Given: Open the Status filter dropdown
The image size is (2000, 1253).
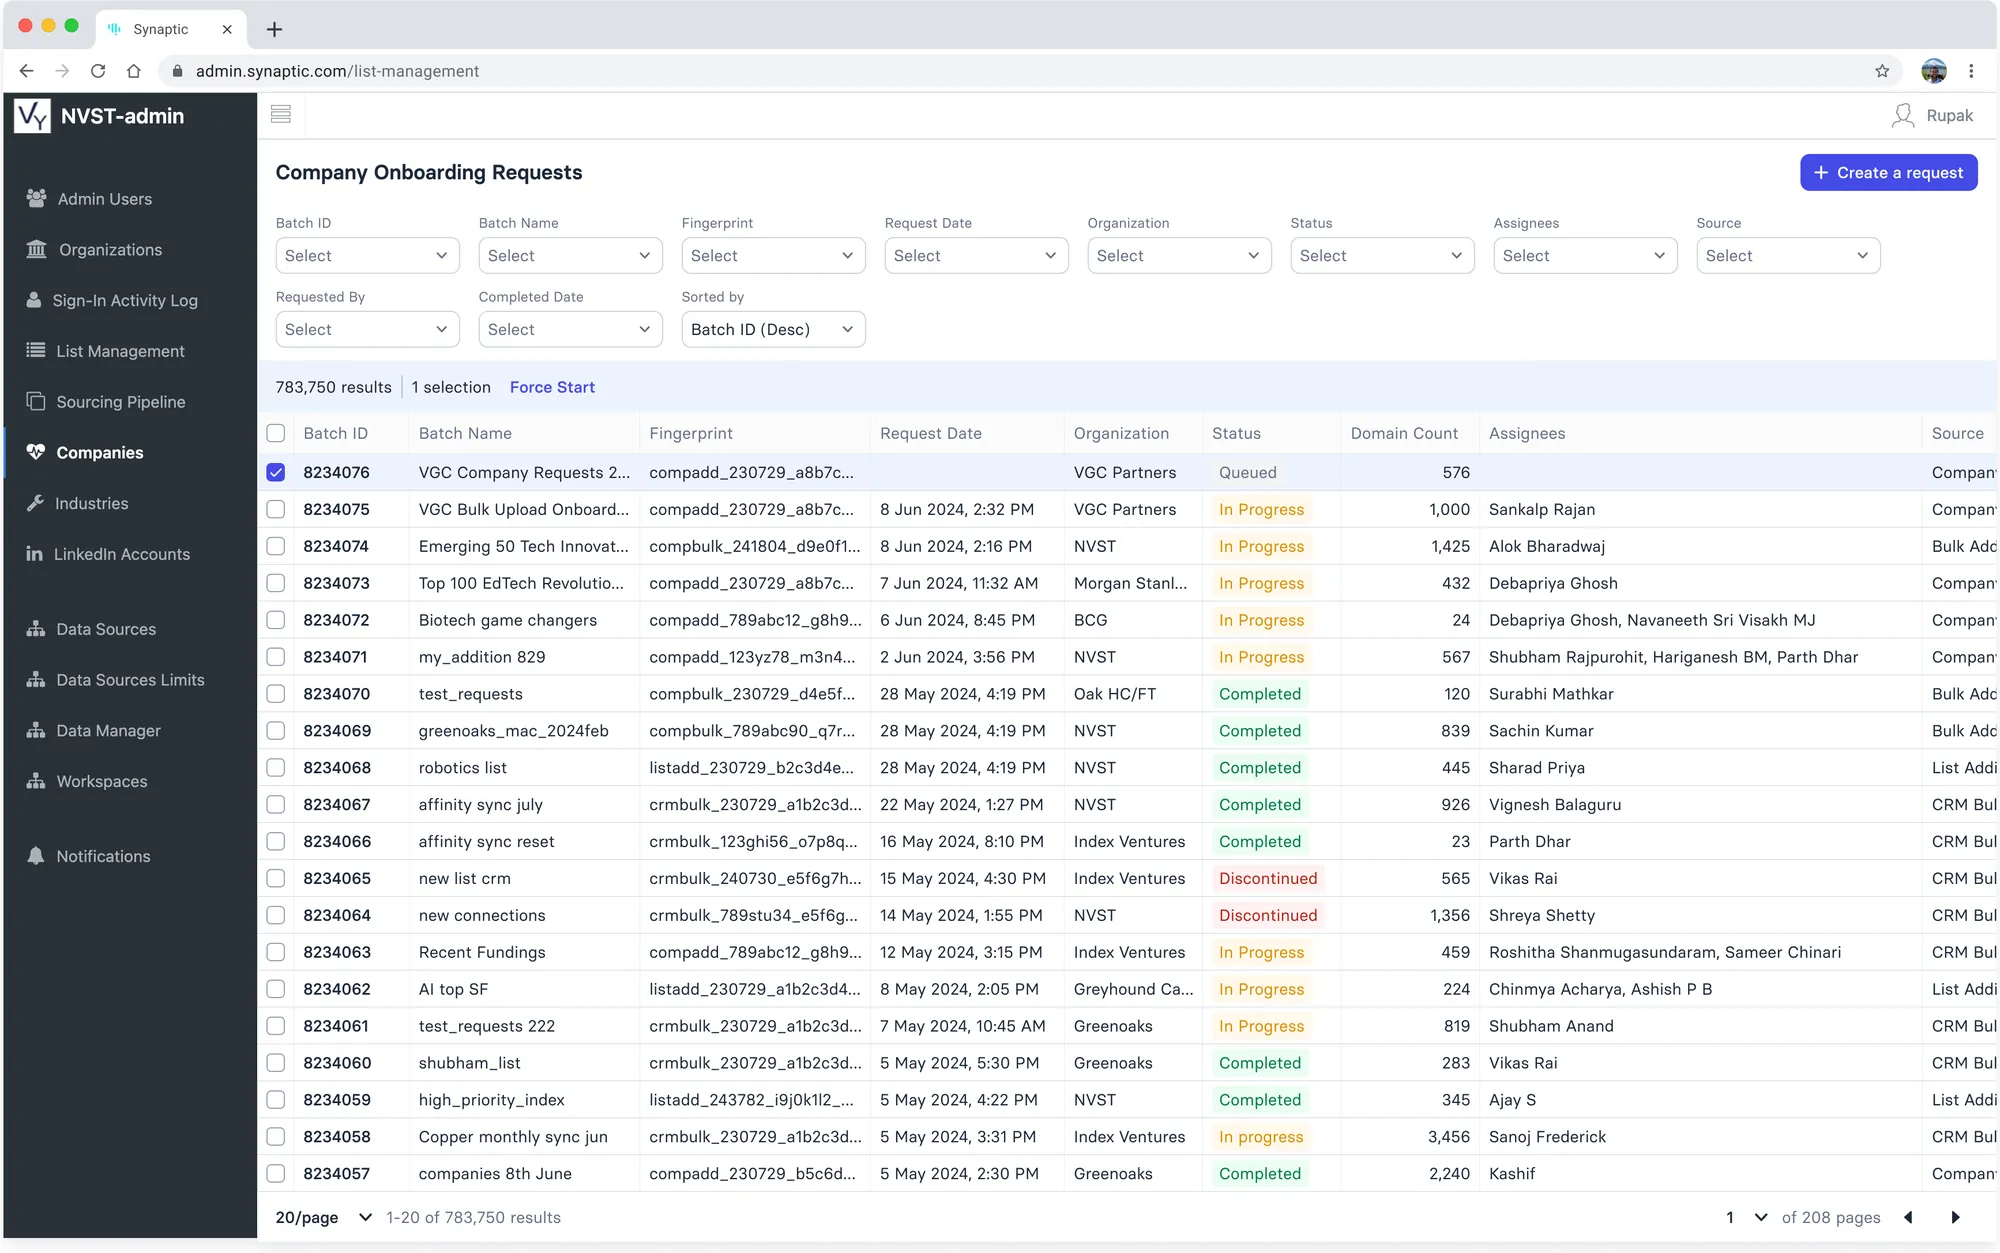Looking at the screenshot, I should coord(1382,256).
